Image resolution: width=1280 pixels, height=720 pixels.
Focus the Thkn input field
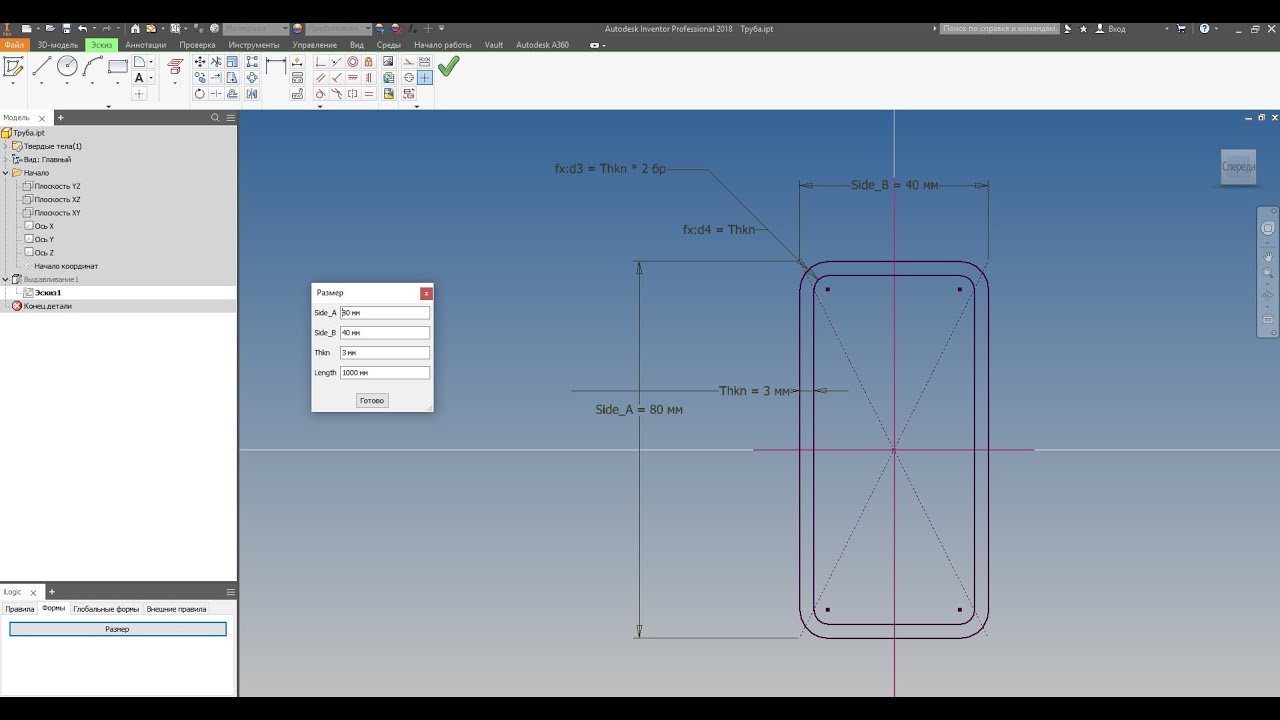(385, 353)
